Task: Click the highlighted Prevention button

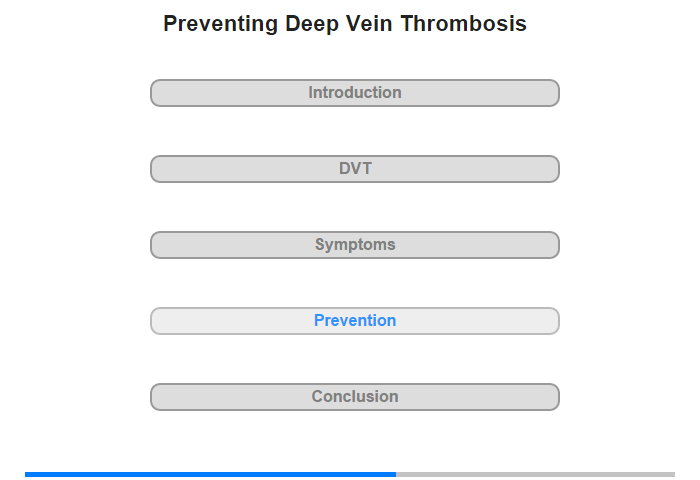Action: [354, 321]
